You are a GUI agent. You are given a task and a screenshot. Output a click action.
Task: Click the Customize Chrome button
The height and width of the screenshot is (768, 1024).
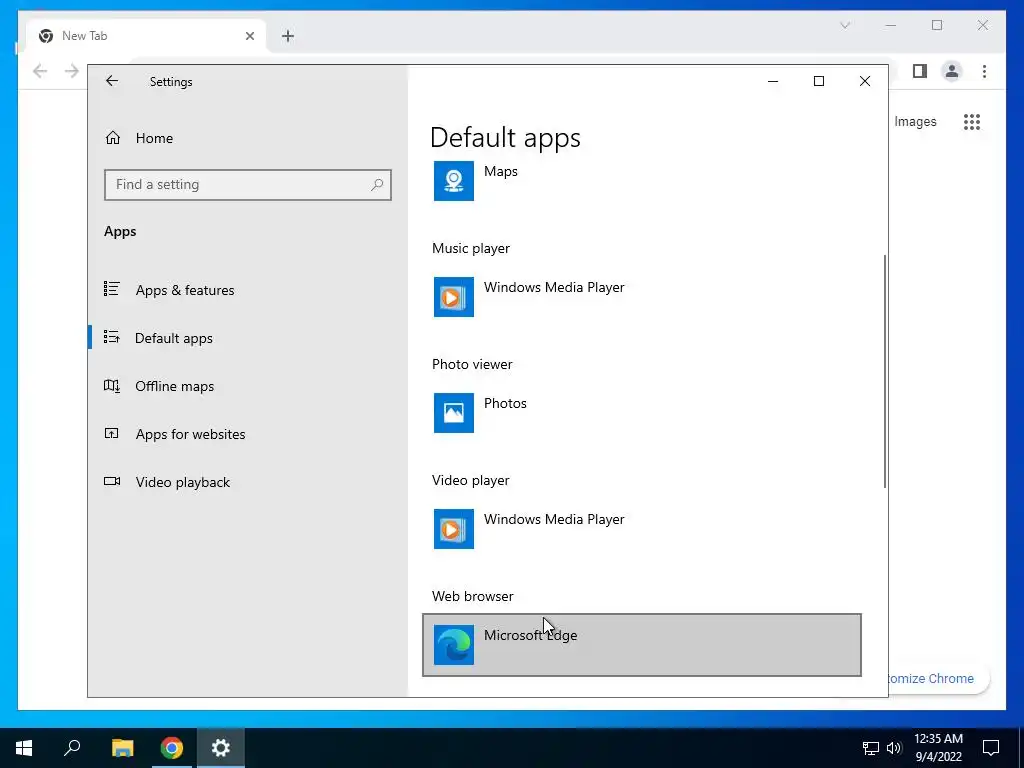click(938, 679)
